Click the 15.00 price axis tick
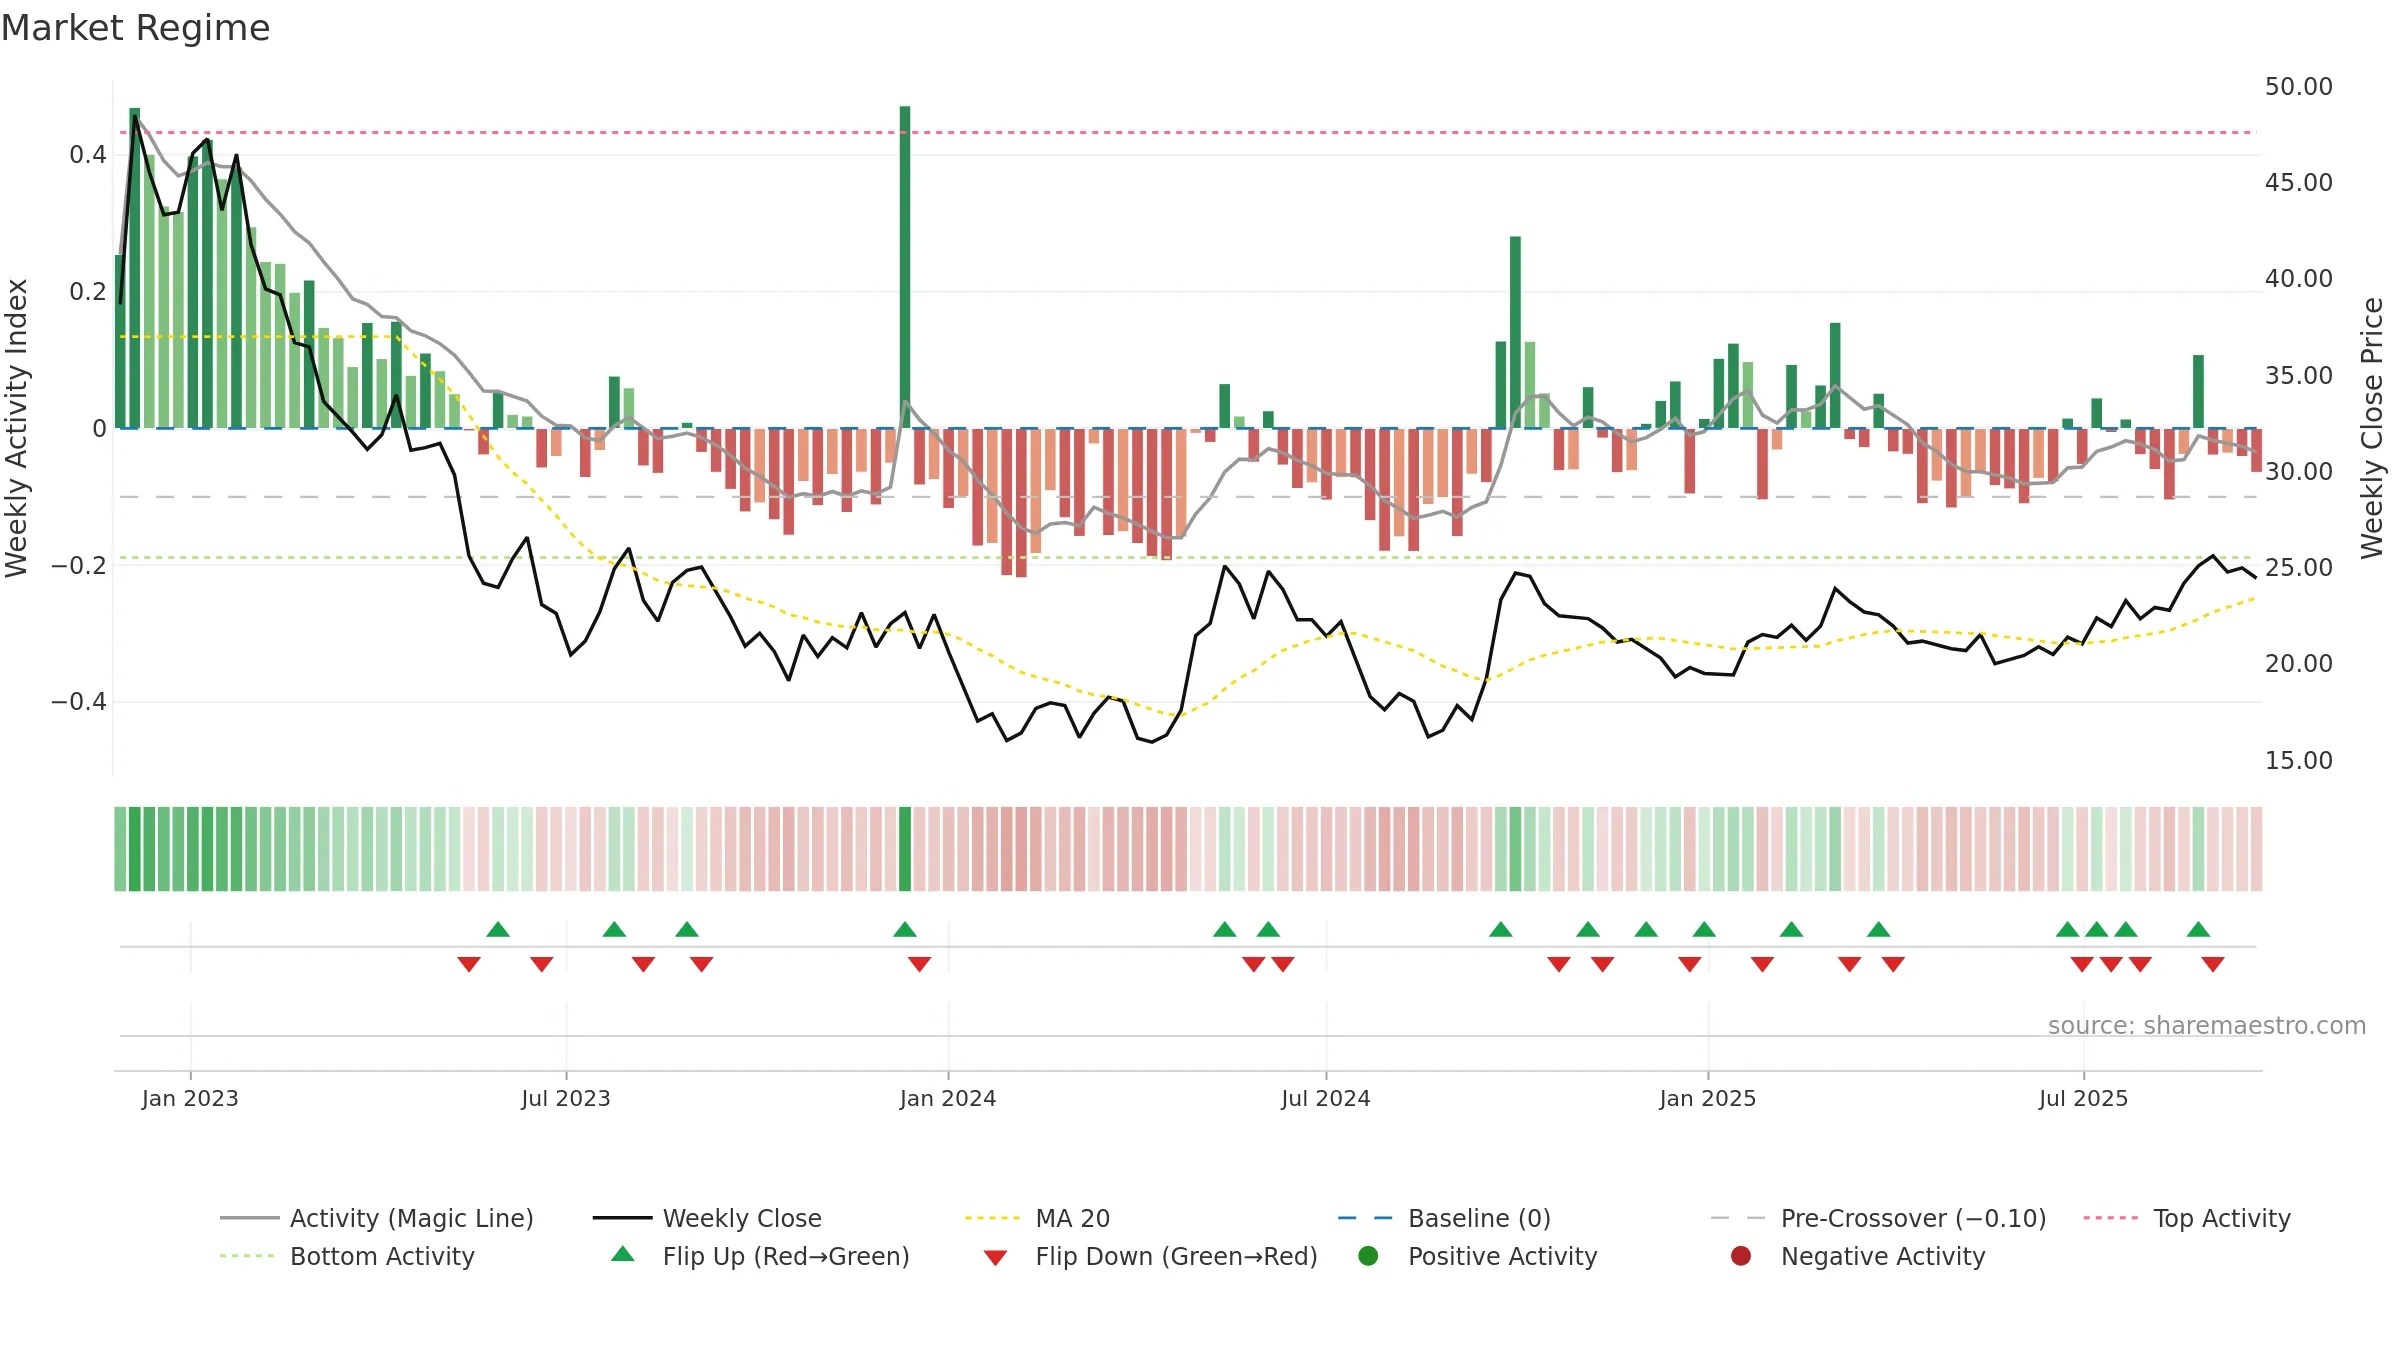The width and height of the screenshot is (2400, 1350). pos(2299,761)
